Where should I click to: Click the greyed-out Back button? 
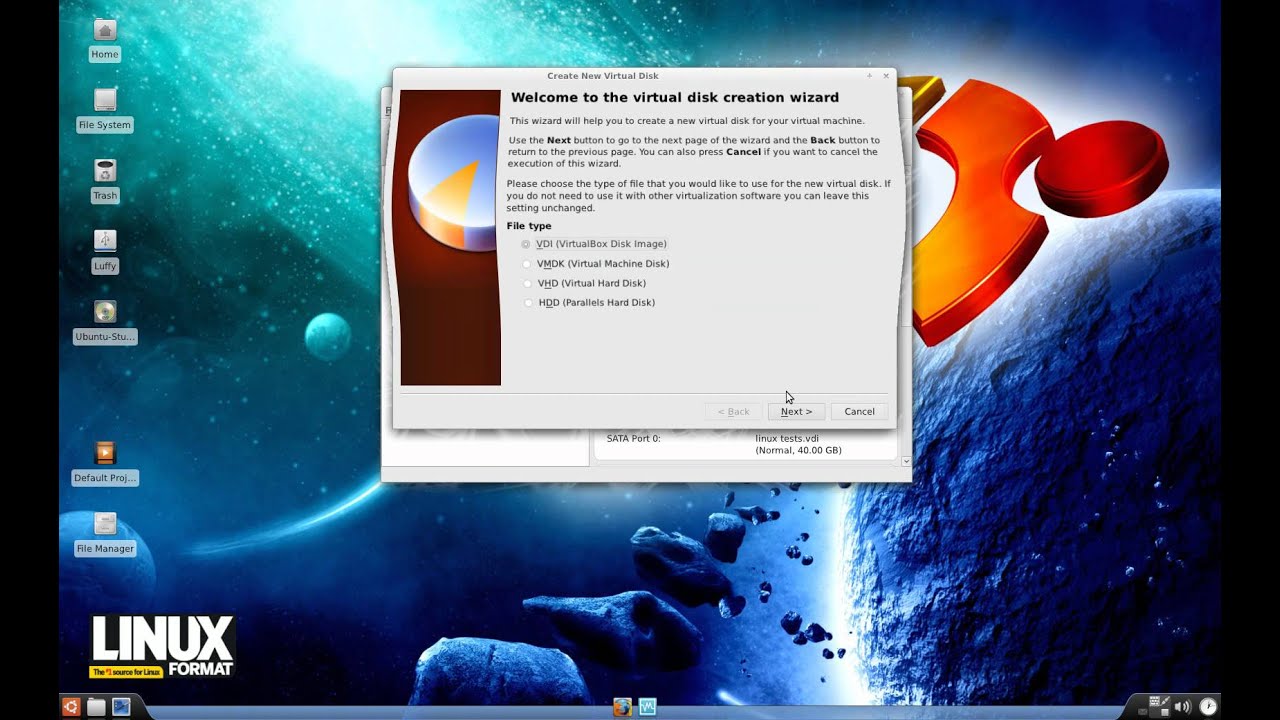[x=733, y=412]
